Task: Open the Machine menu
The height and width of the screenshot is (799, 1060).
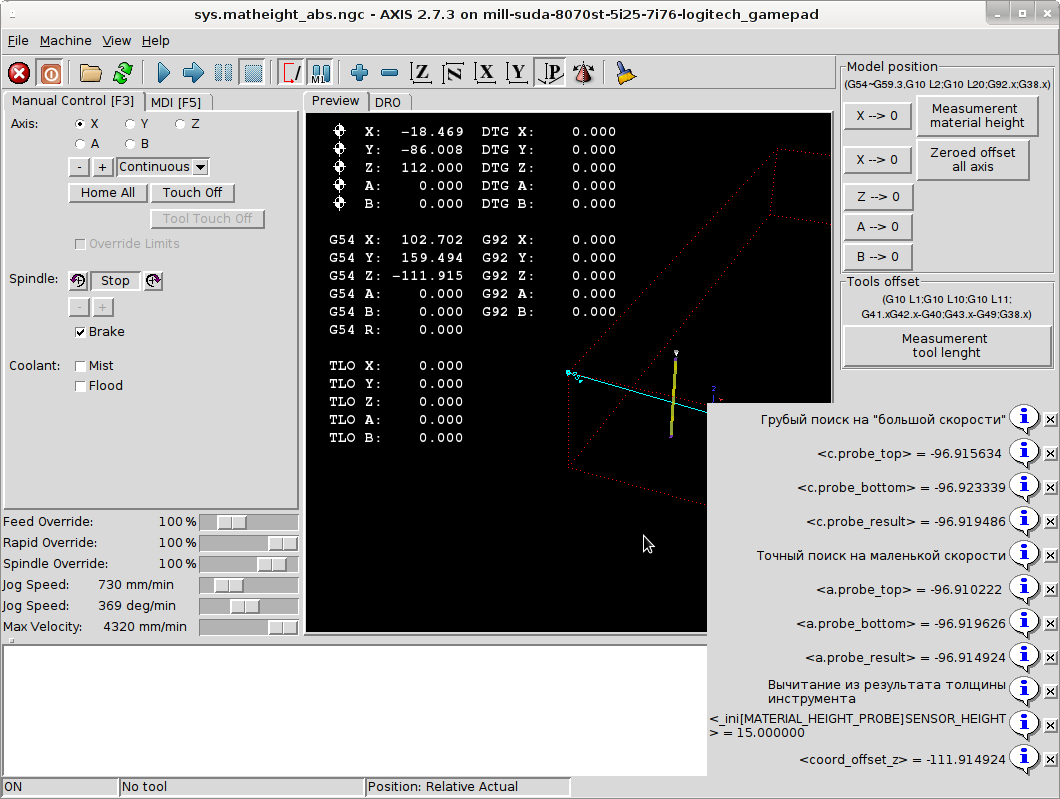Action: (65, 41)
